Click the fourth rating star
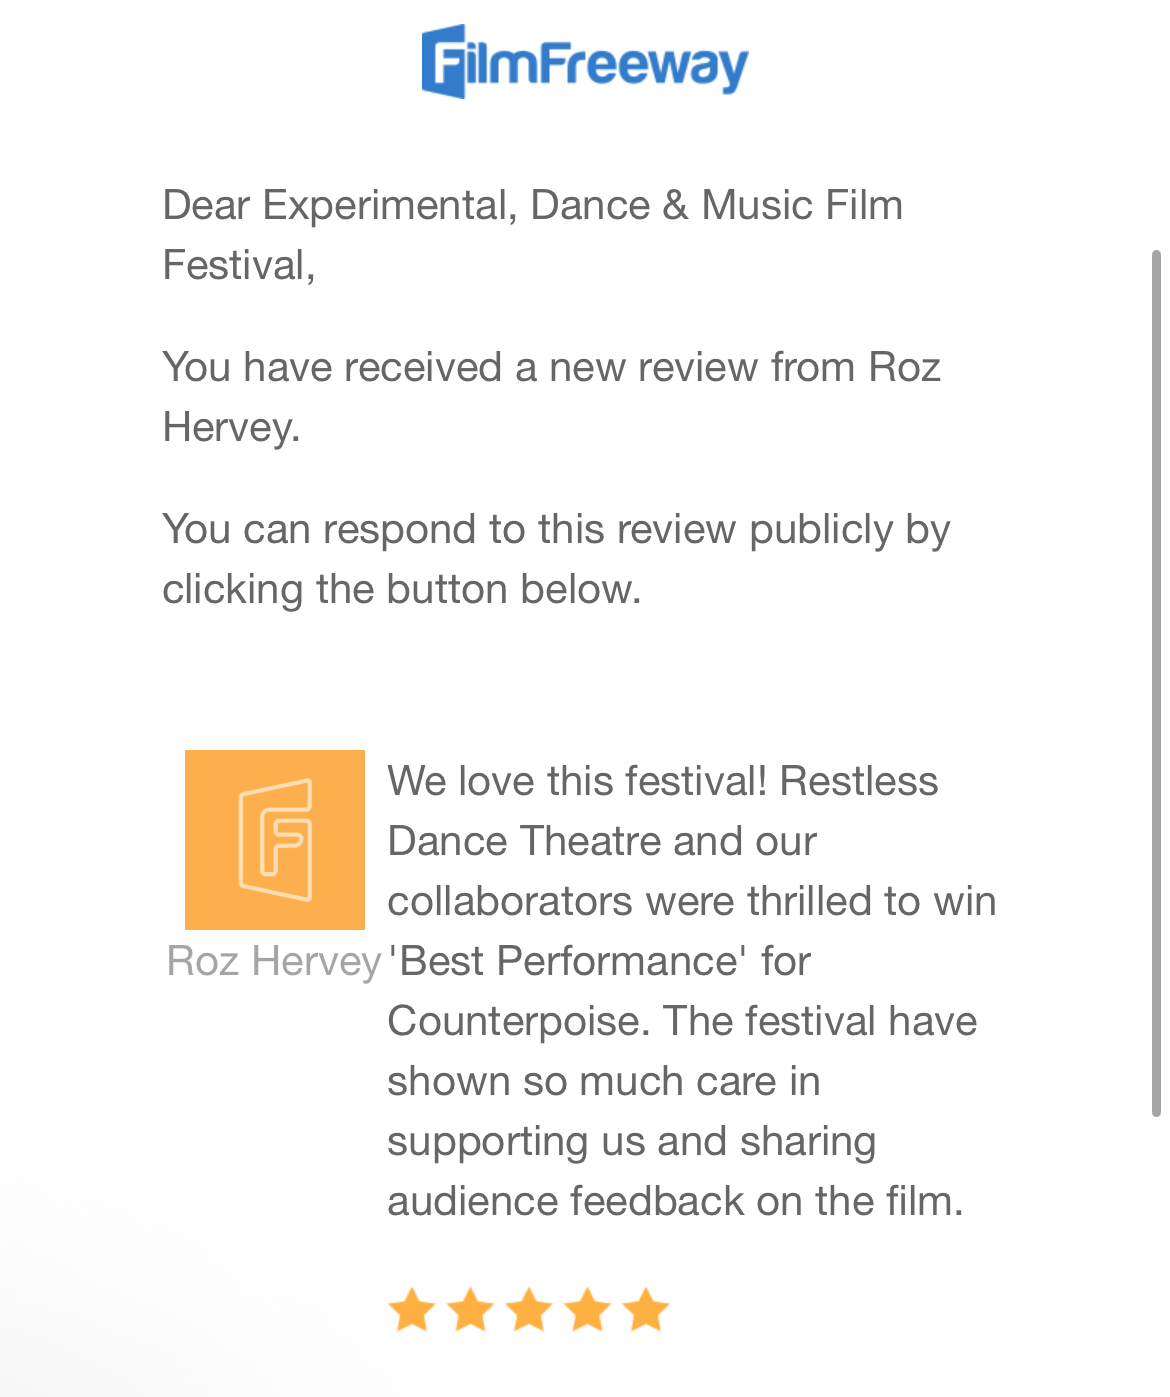Screen dimensions: 1170x1397 coord(588,1310)
